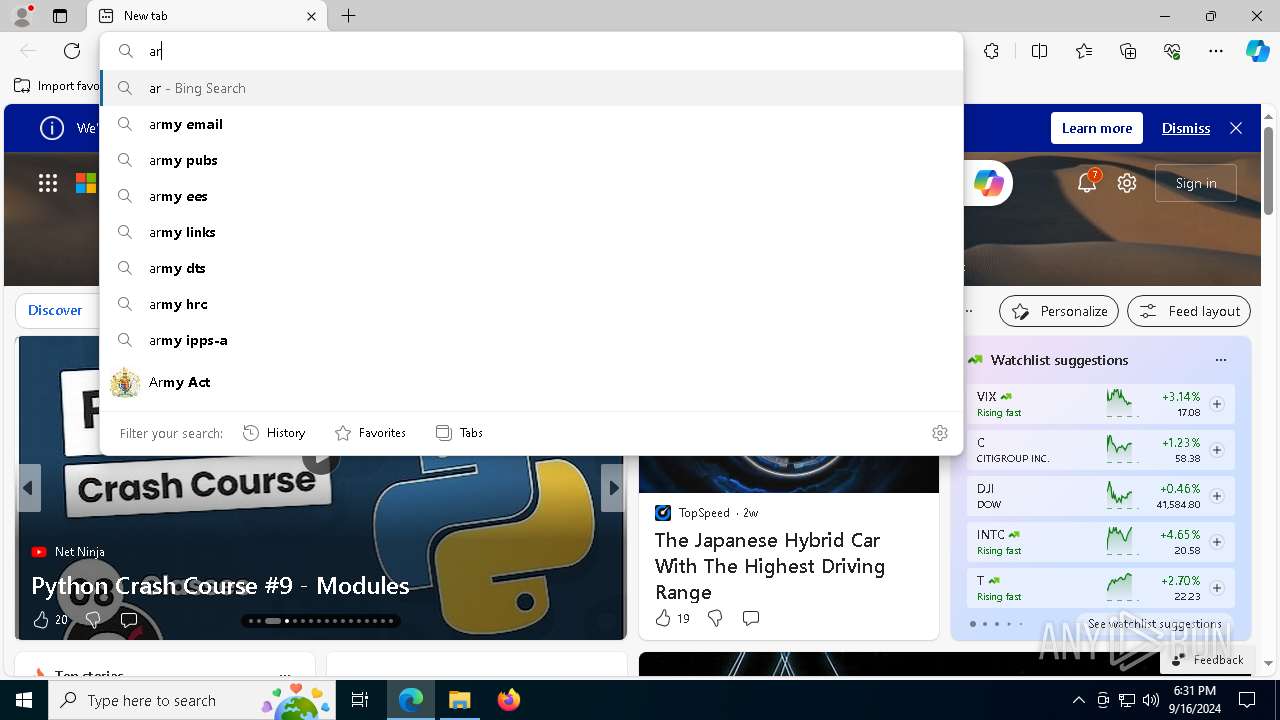Viewport: 1280px width, 720px height.
Task: Open page settings gear icon
Action: pyautogui.click(x=1127, y=183)
